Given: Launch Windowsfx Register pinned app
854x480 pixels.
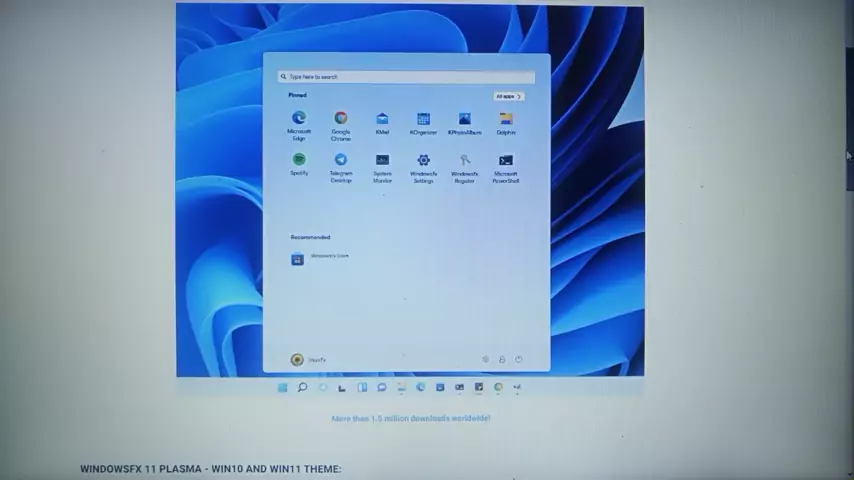Looking at the screenshot, I should coord(465,167).
